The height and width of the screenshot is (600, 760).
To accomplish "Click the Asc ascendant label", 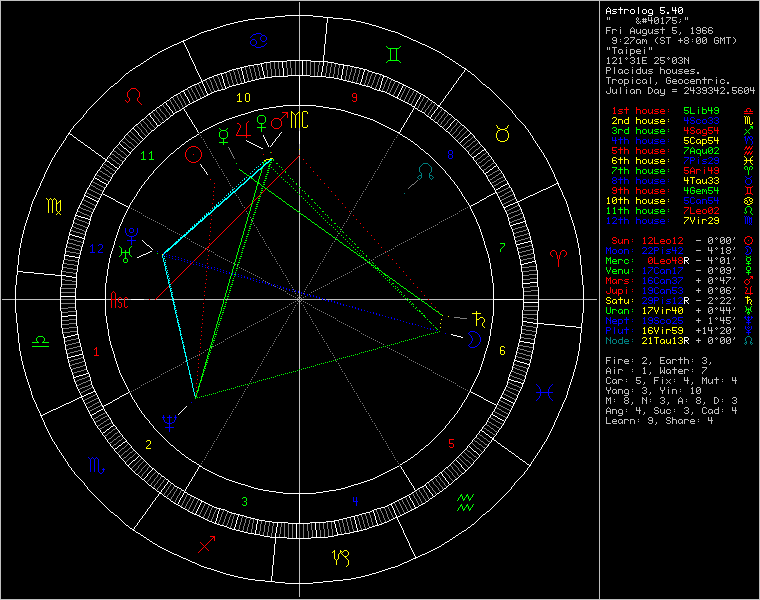I will (x=119, y=300).
